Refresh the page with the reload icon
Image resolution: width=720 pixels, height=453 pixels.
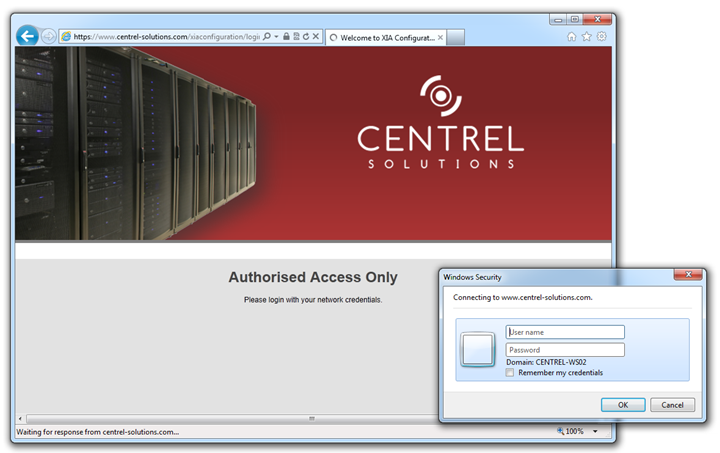[x=306, y=36]
